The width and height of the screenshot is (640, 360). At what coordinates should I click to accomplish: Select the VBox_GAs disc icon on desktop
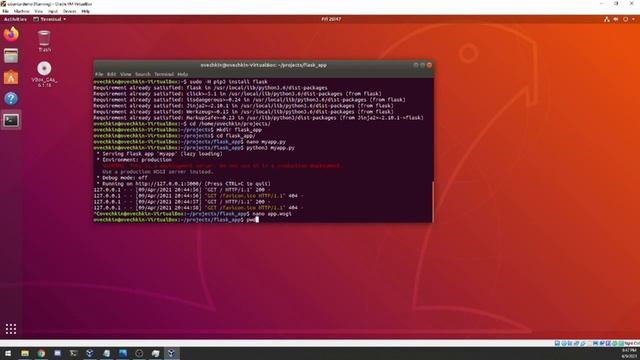click(x=44, y=74)
